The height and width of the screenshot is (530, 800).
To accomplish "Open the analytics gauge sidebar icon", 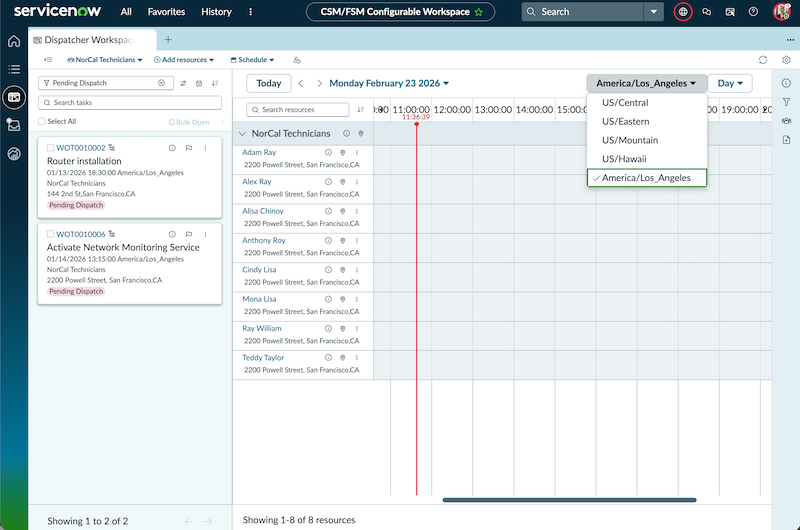I will point(14,153).
